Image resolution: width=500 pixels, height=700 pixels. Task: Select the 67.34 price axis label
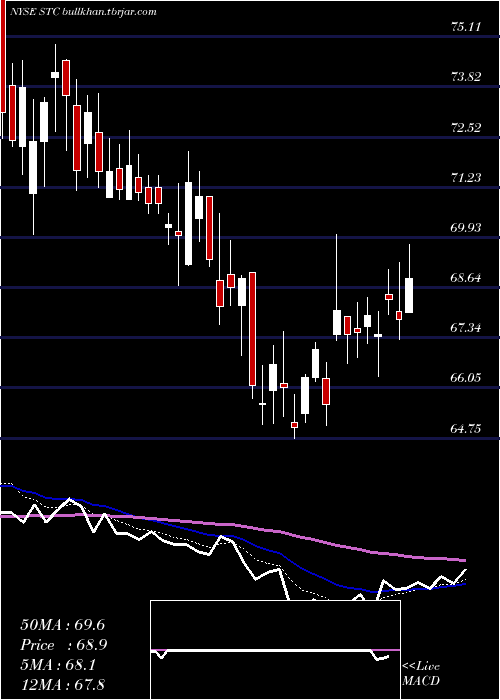pyautogui.click(x=466, y=328)
